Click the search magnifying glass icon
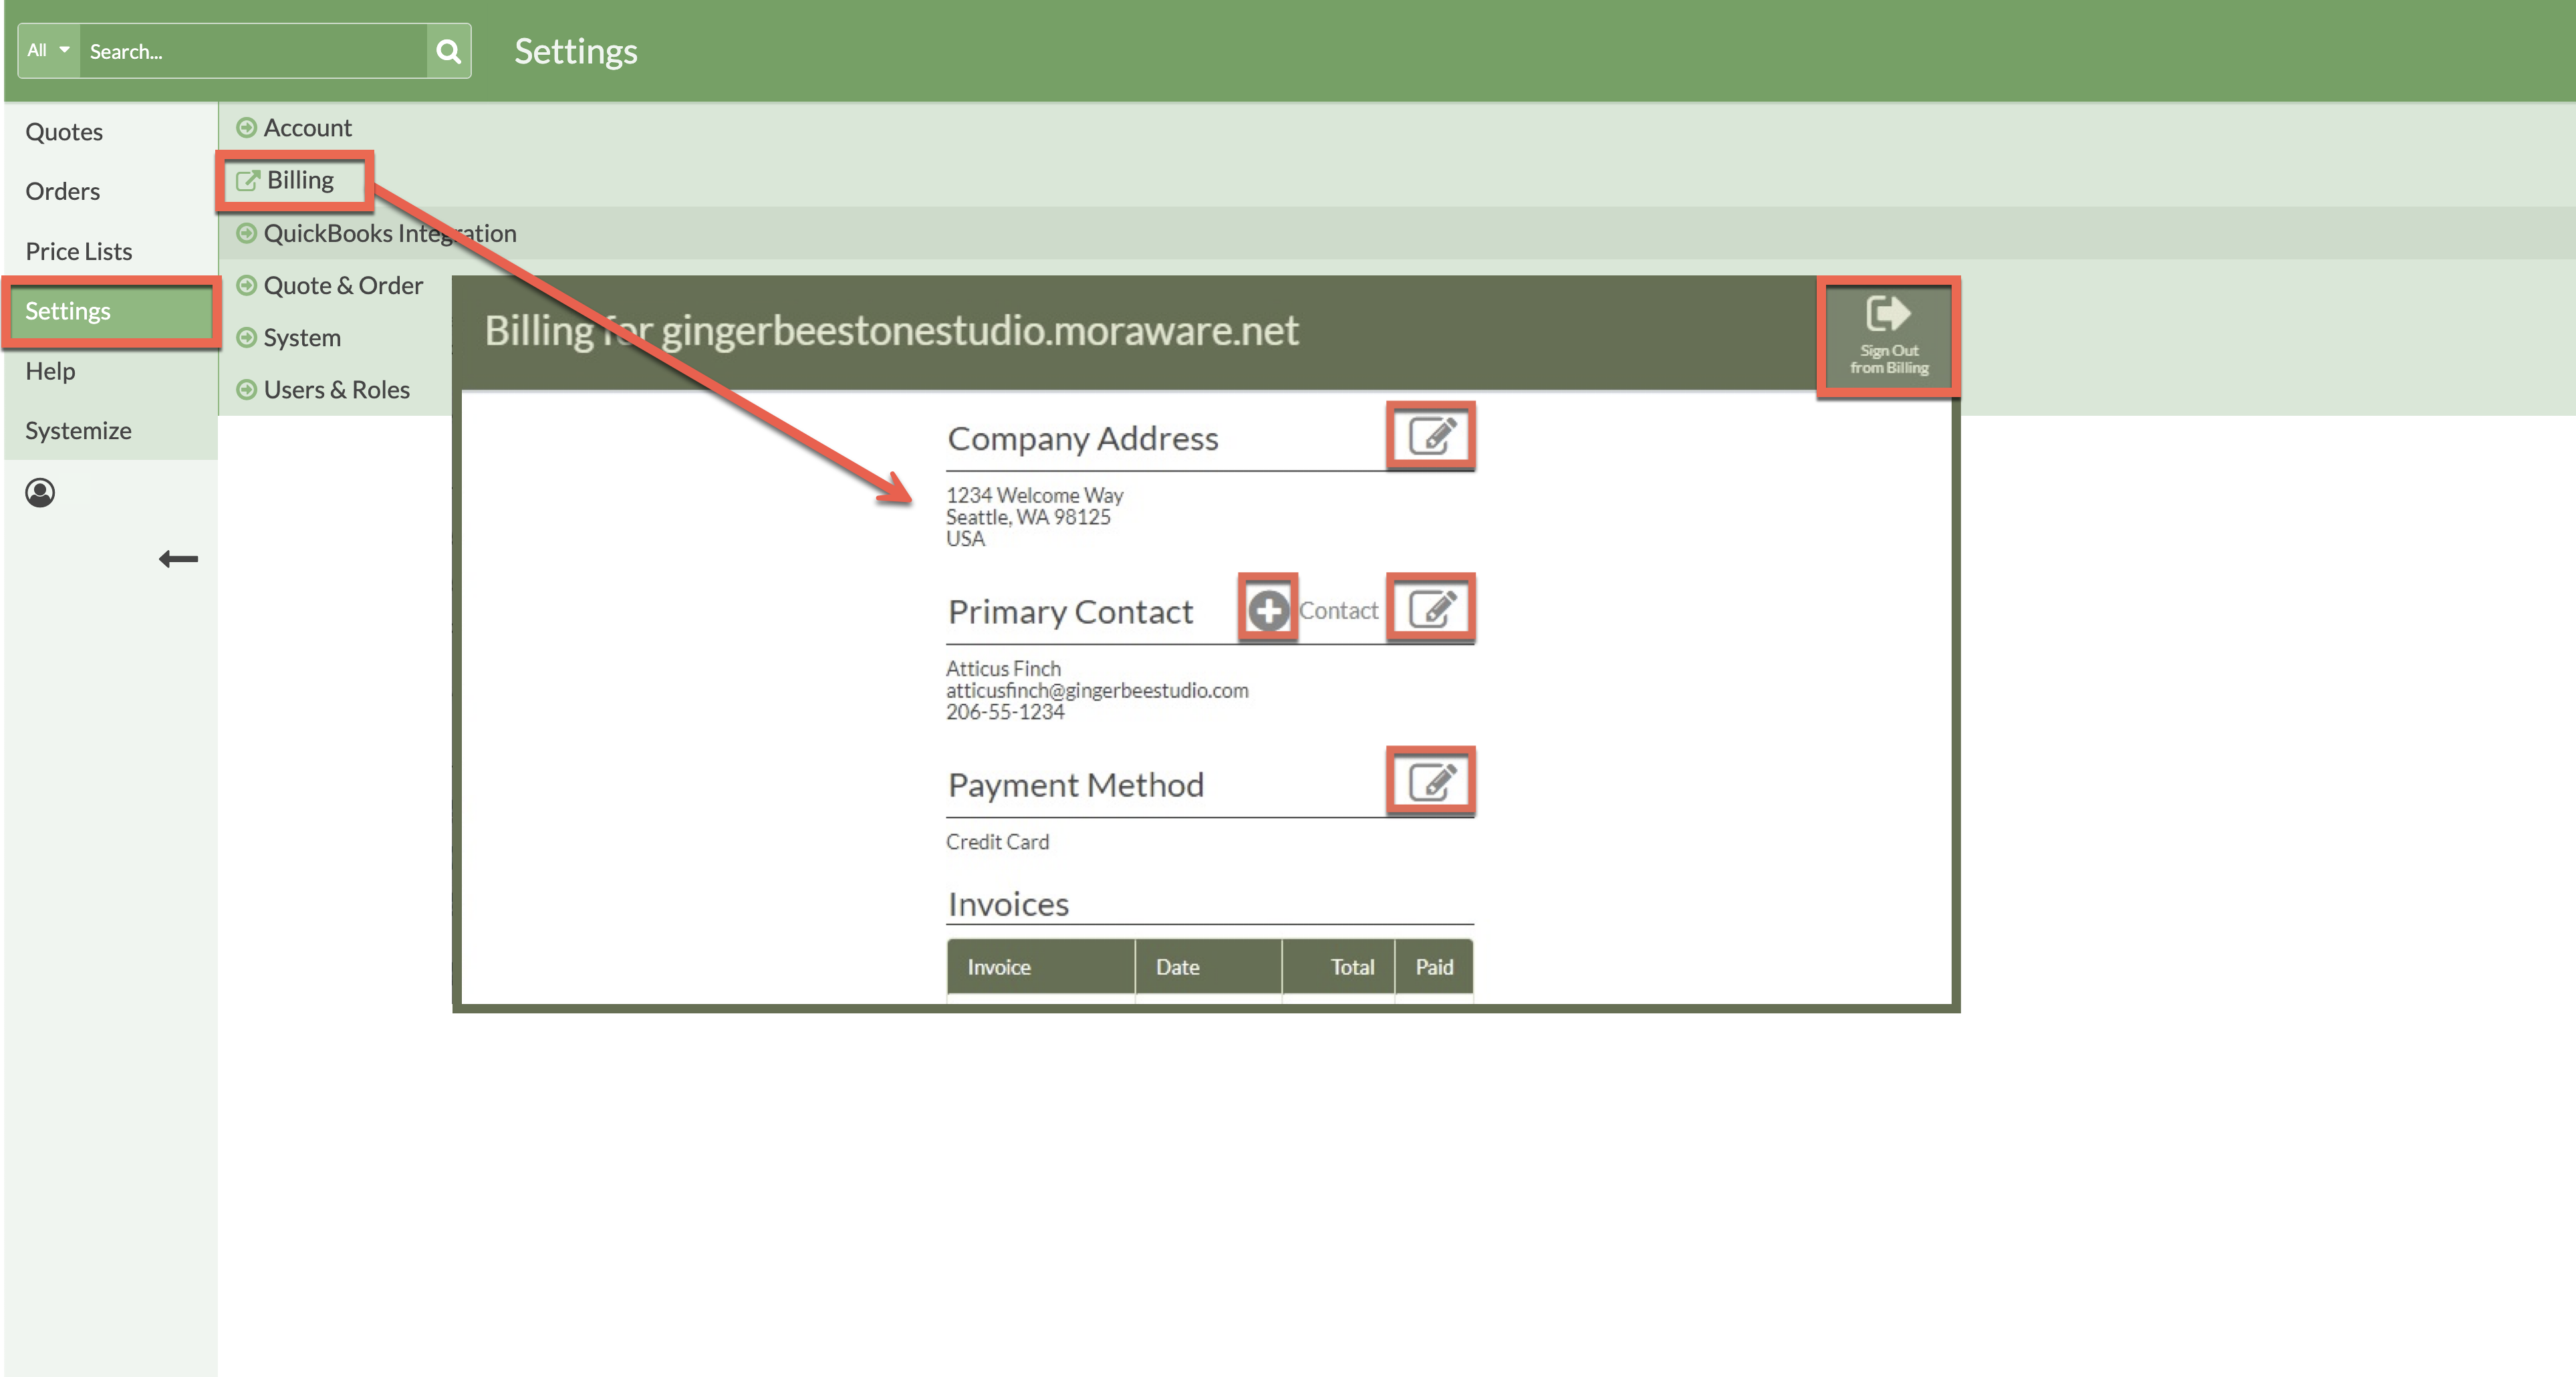Viewport: 2576px width, 1377px height. (x=447, y=51)
